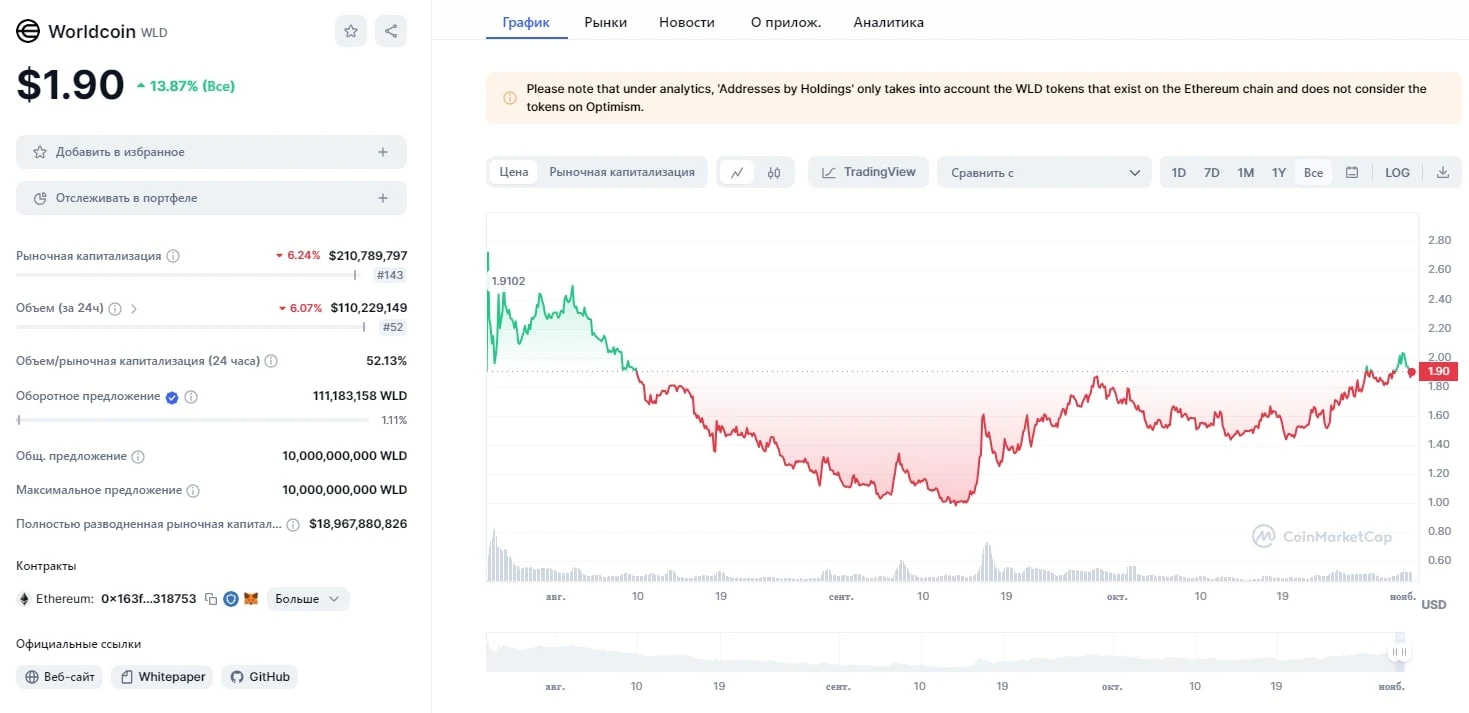Open the TradingView chart

tap(869, 172)
